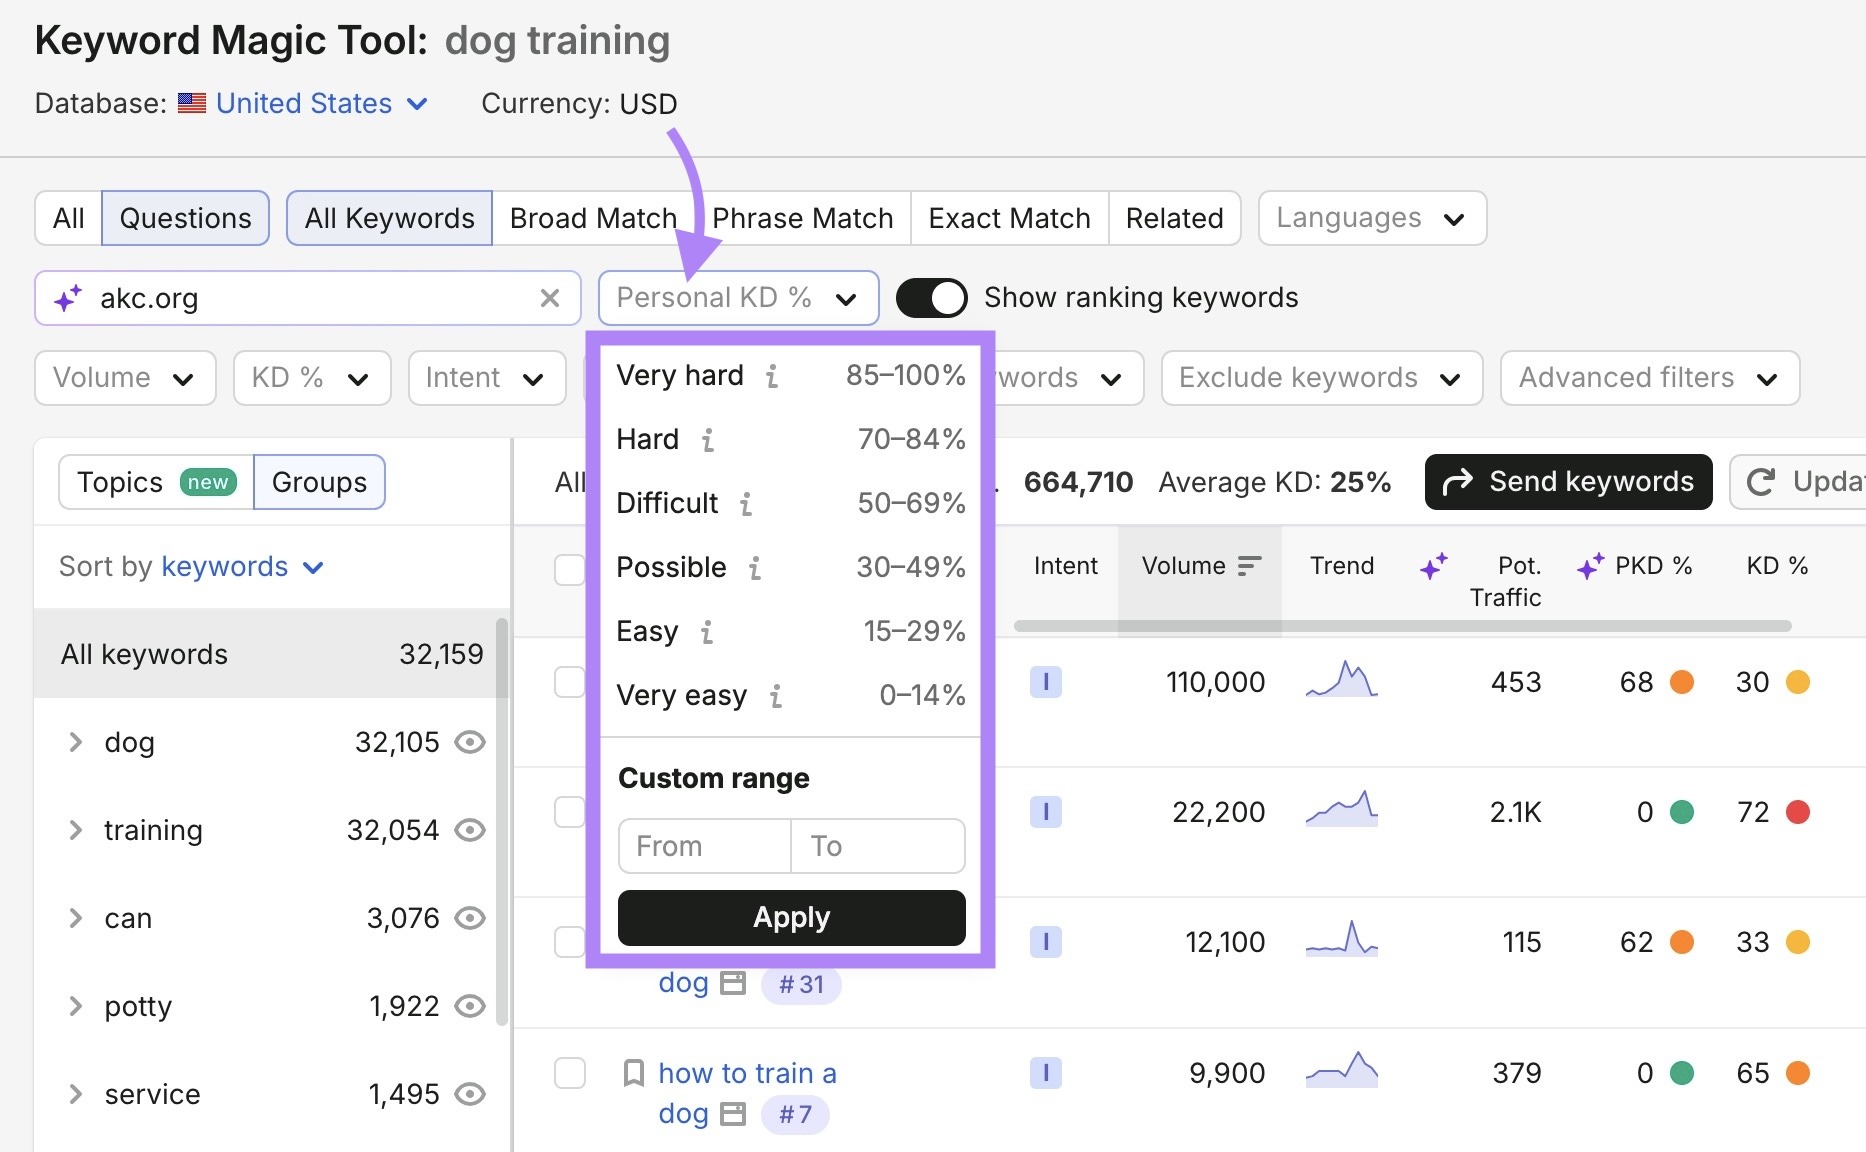Click the sparkle icon before PKD %

pos(1590,566)
